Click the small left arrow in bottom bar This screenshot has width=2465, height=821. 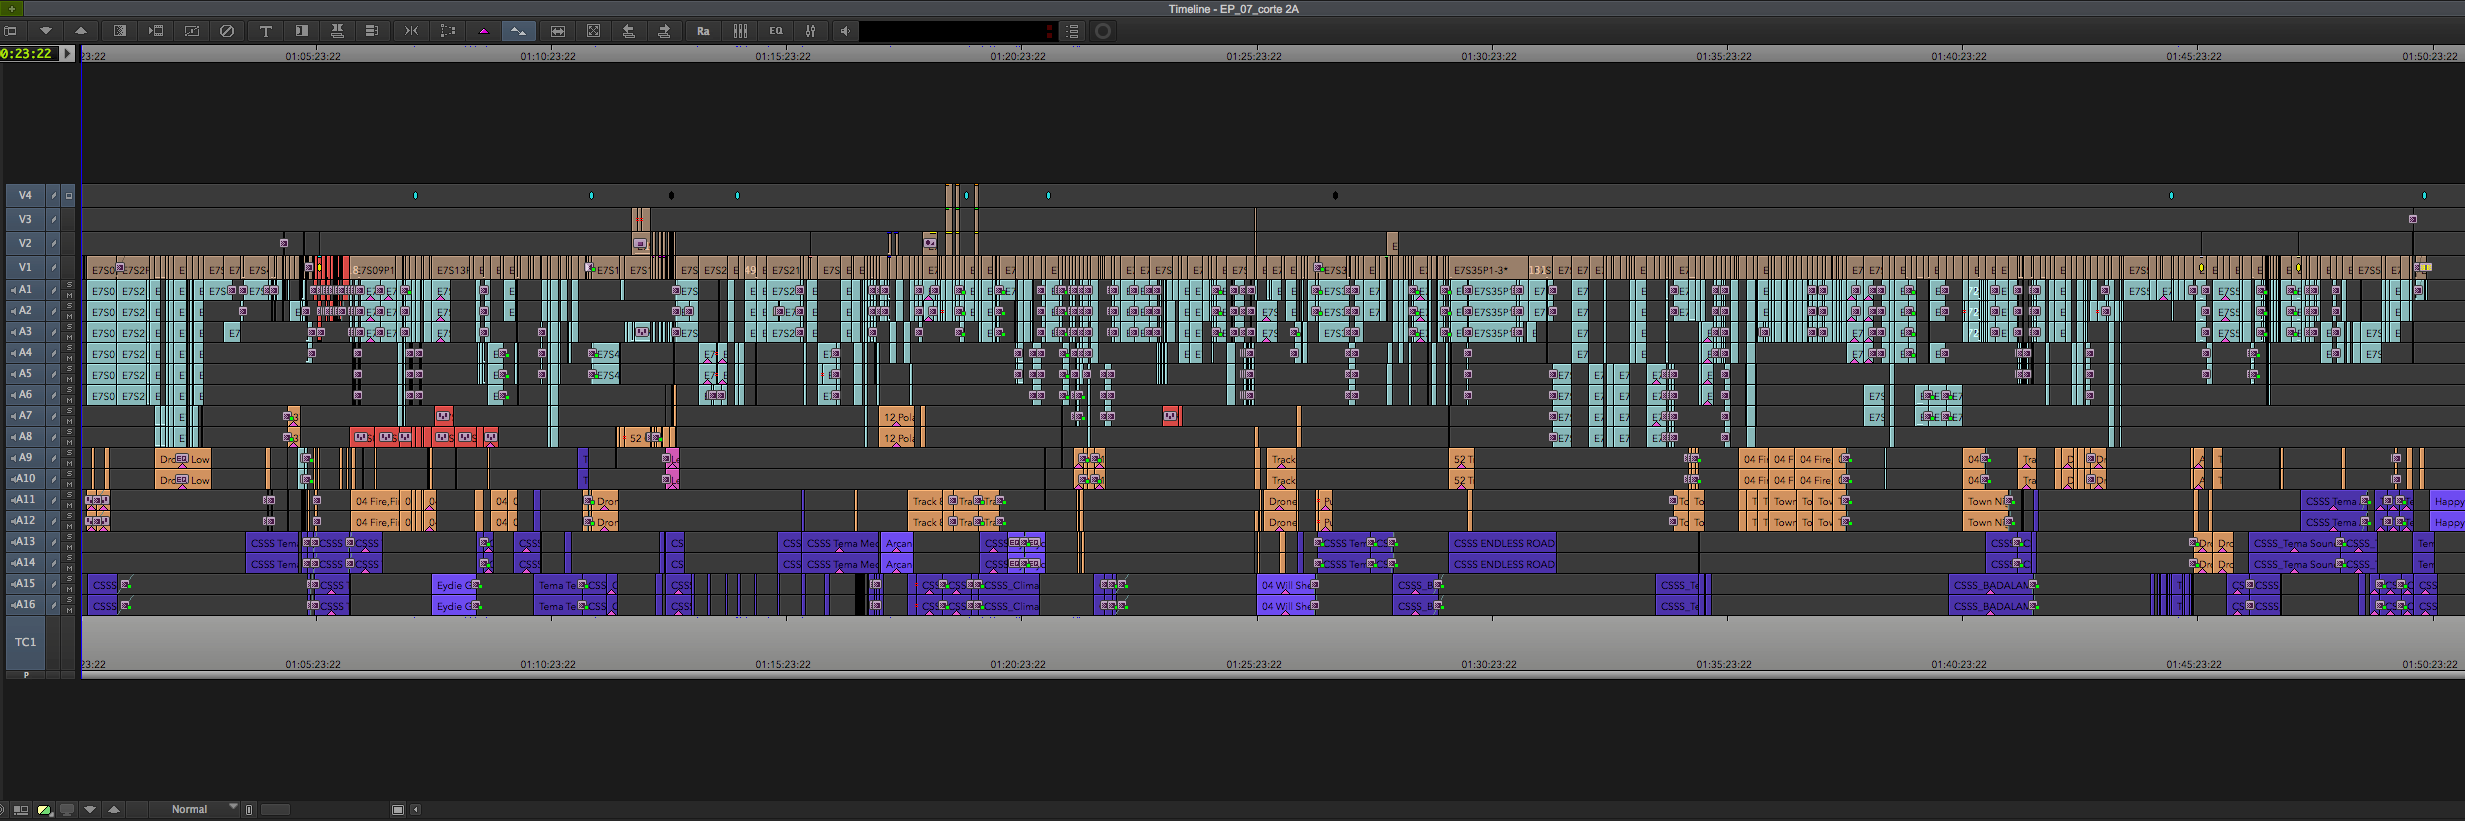(x=416, y=809)
